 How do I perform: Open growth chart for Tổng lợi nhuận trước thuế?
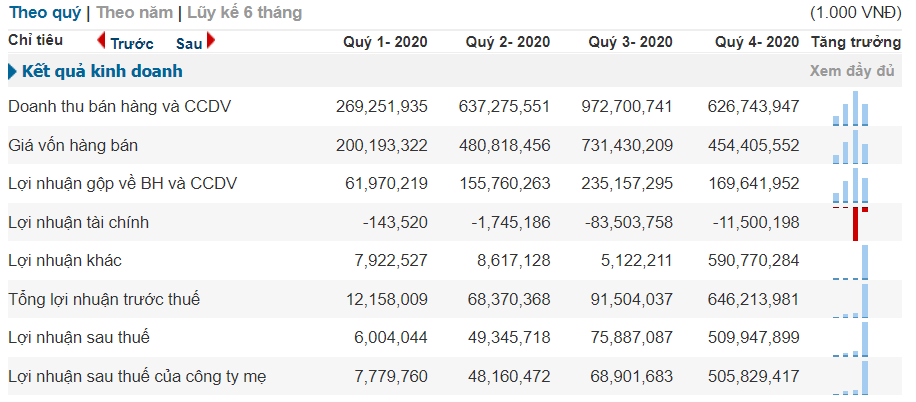[851, 300]
